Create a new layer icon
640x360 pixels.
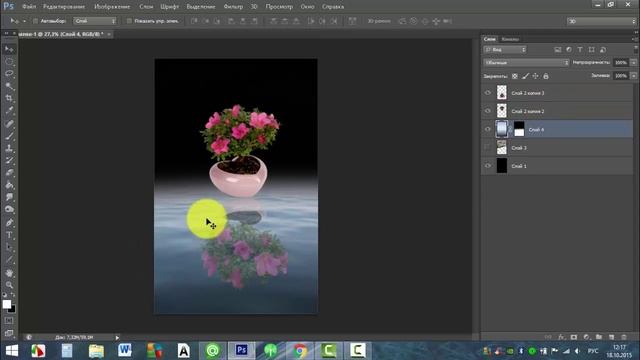click(611, 337)
